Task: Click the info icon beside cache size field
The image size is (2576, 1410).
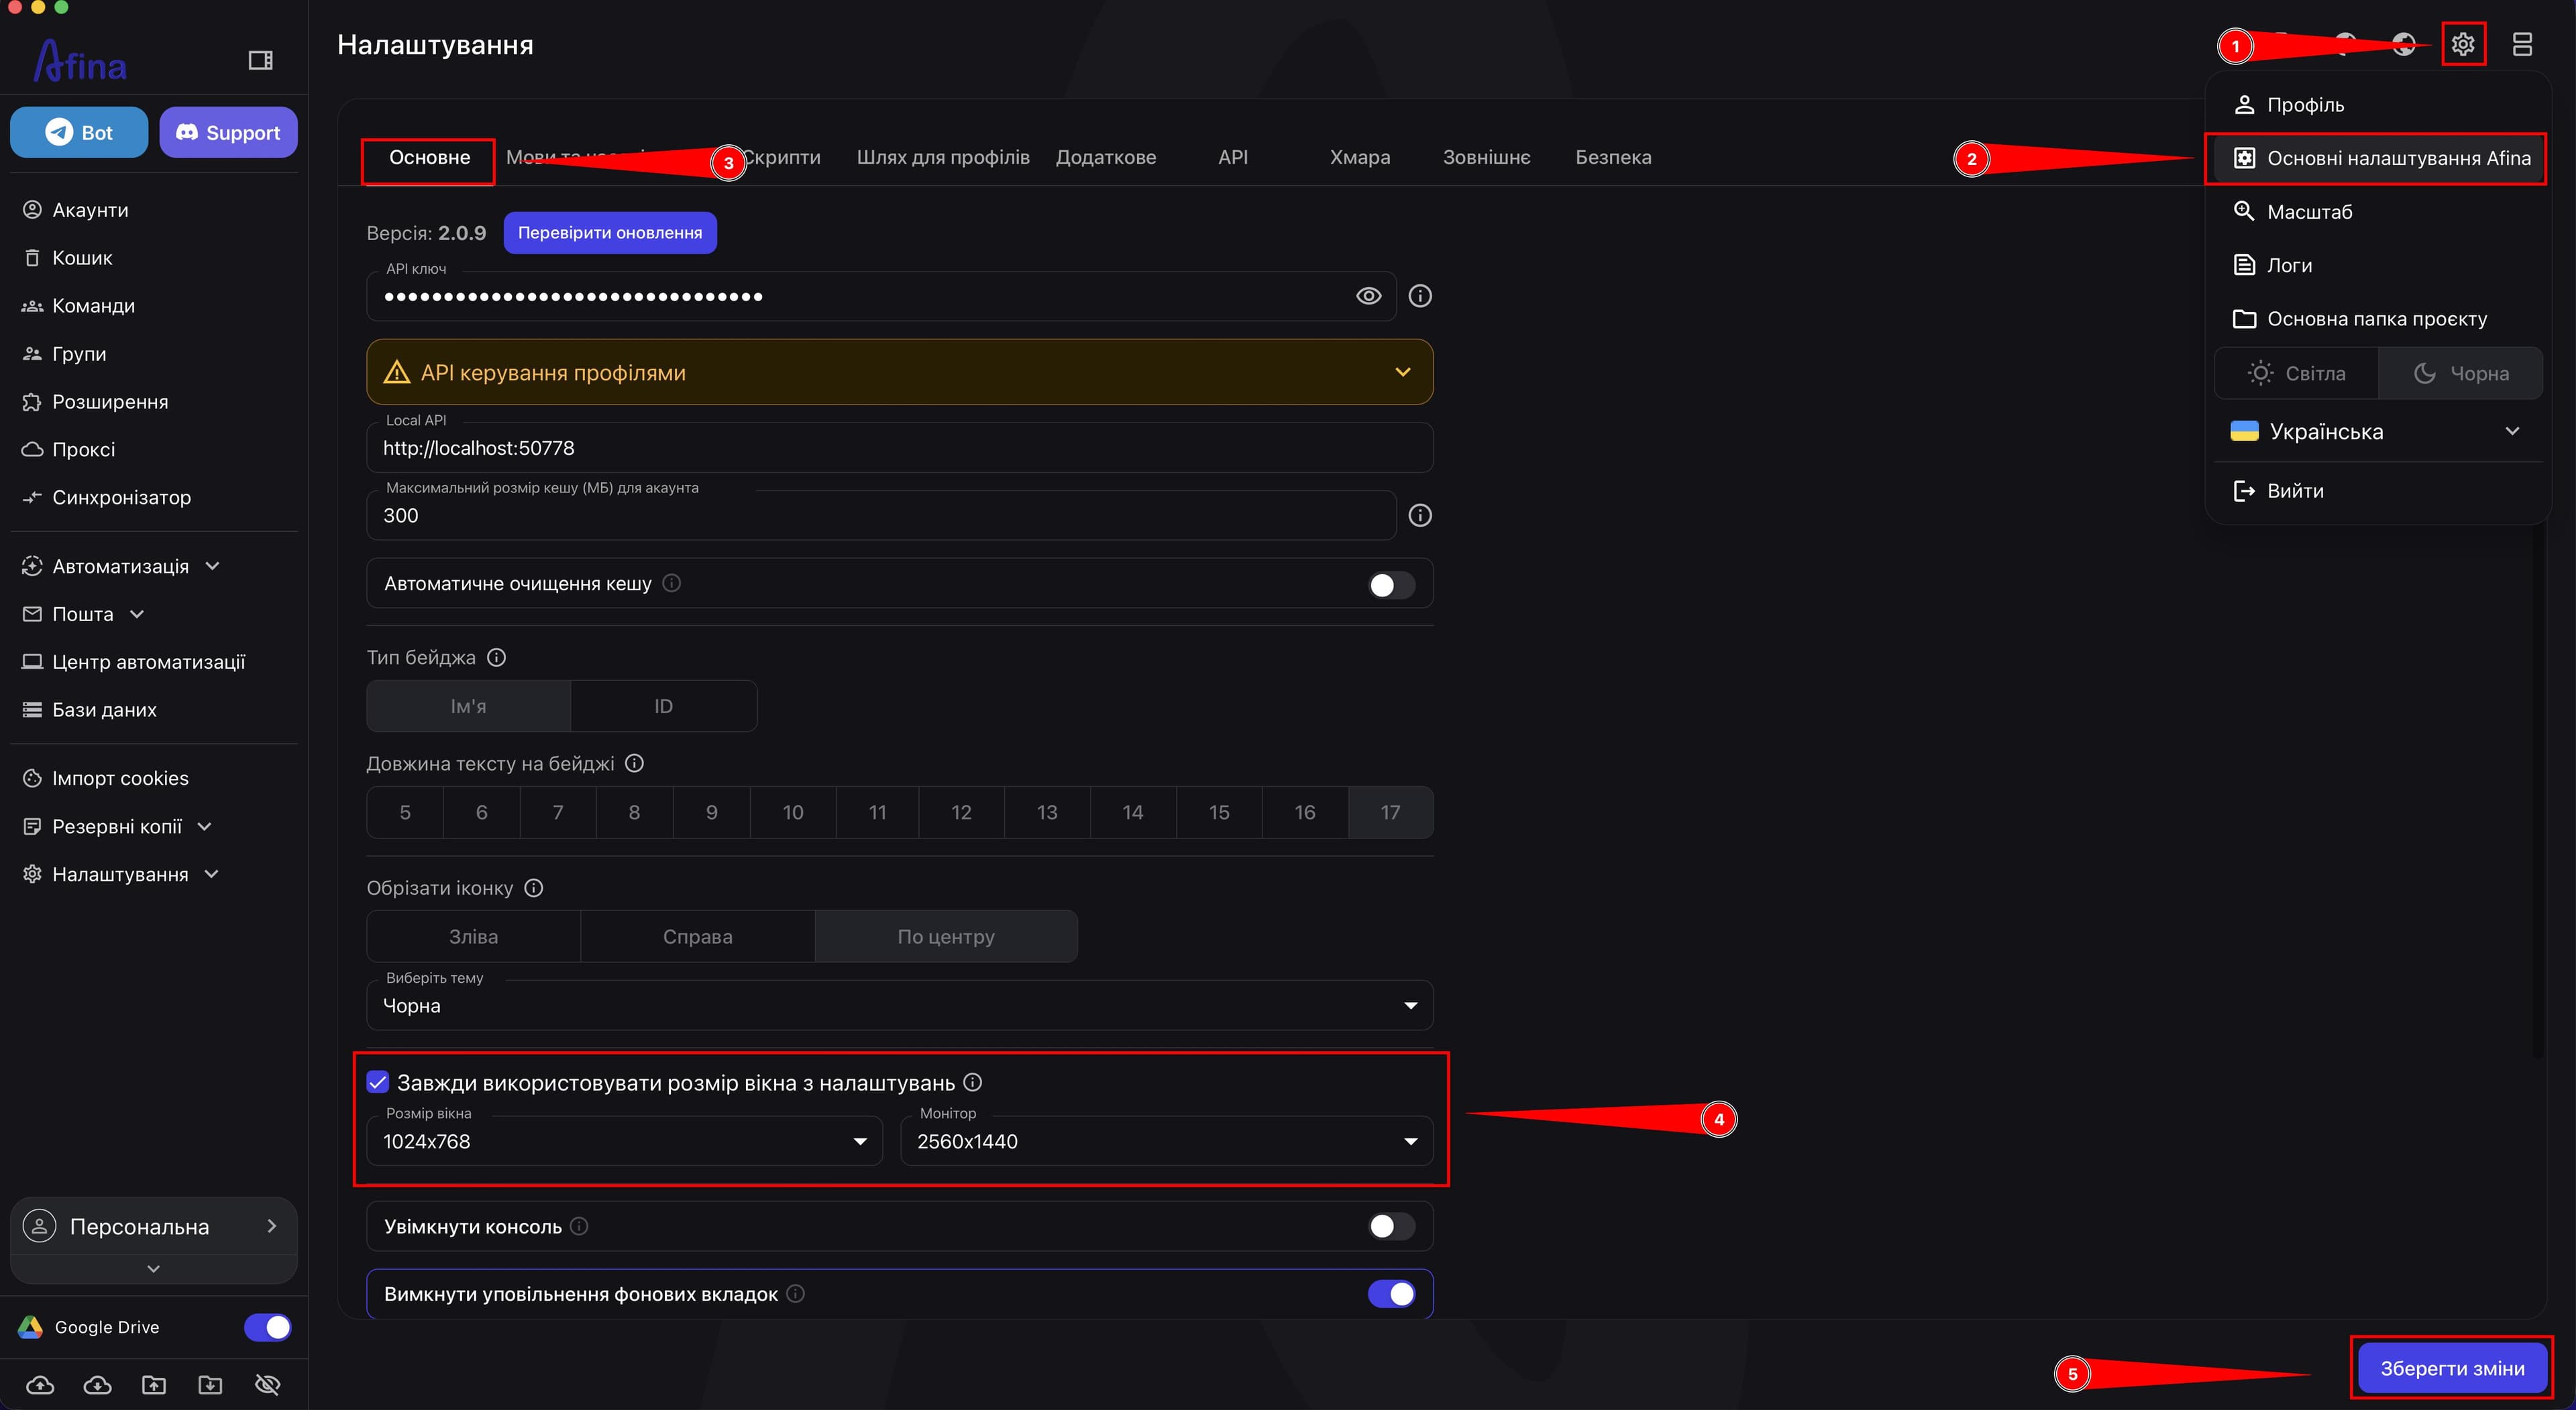Action: pos(1420,515)
